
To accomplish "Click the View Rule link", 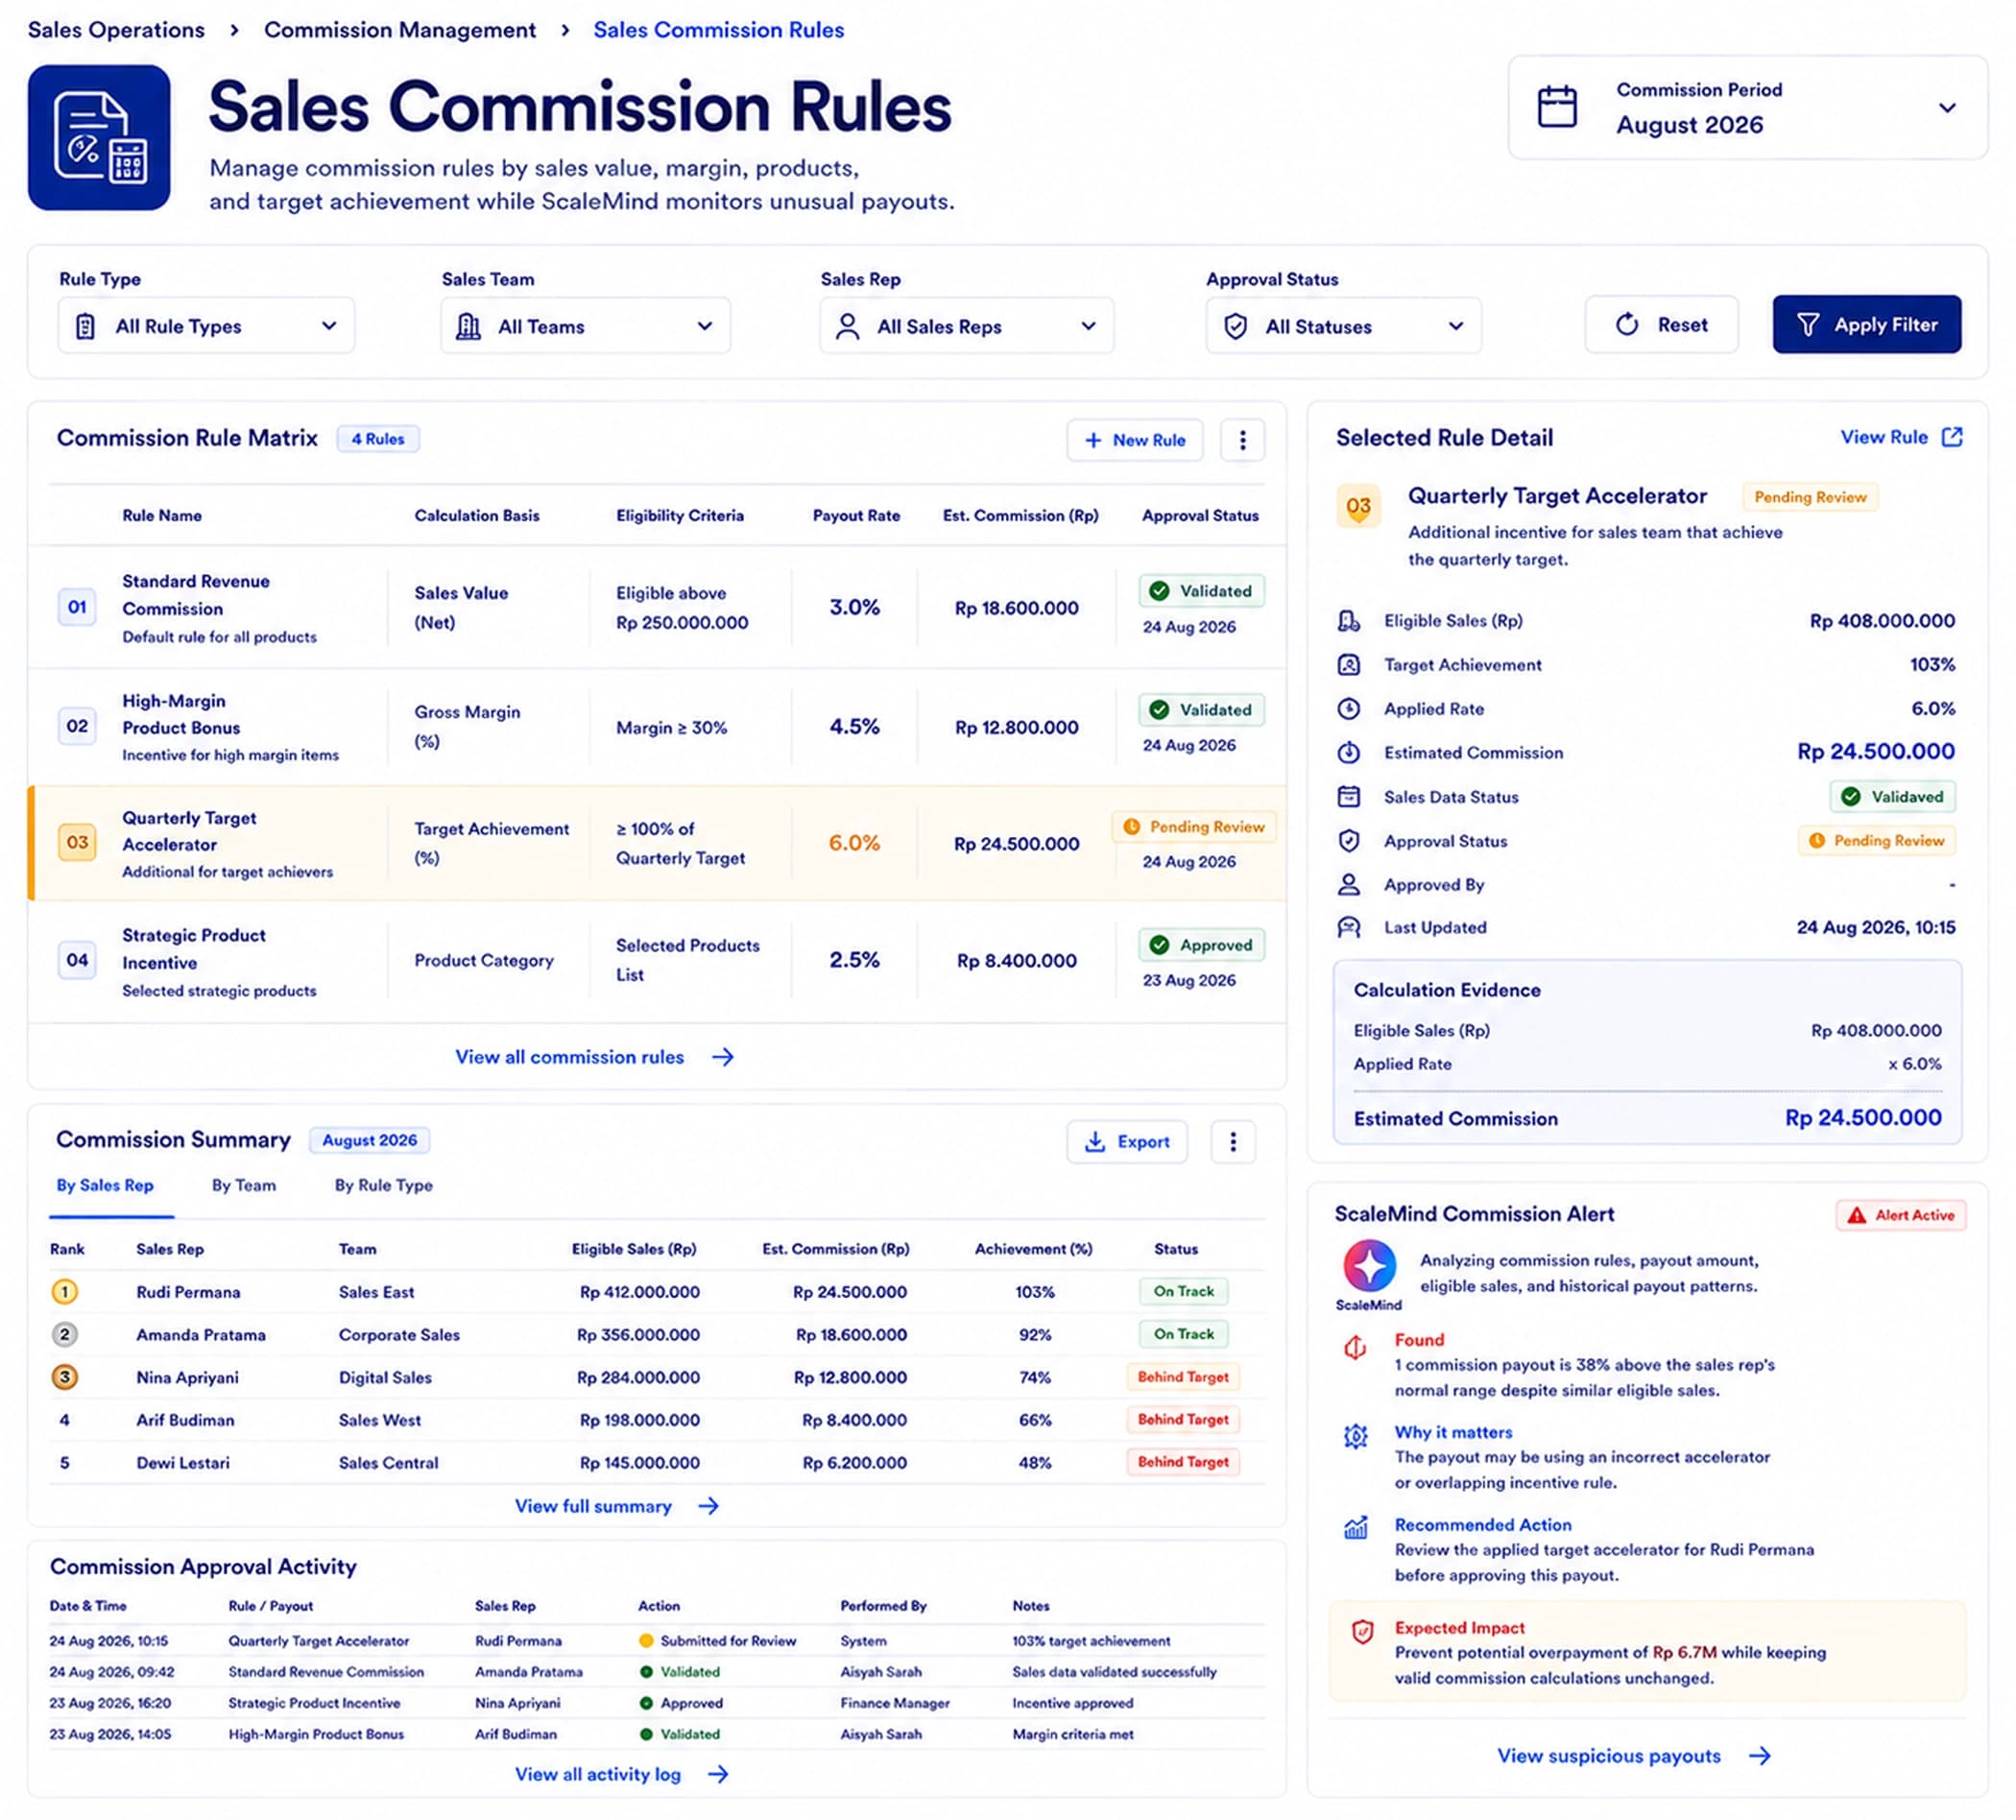I will coord(1902,437).
